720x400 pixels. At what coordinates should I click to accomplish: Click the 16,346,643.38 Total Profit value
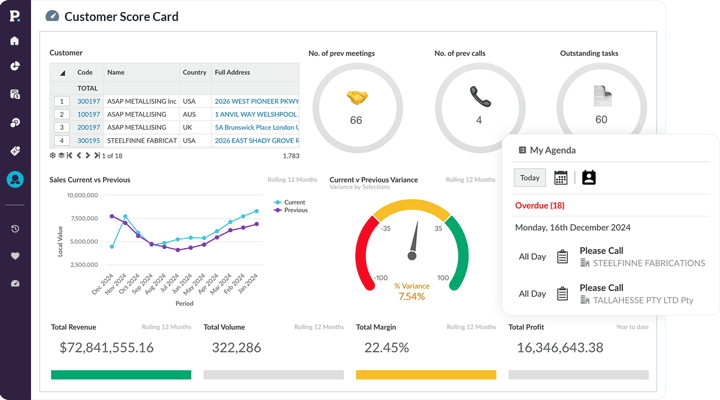pos(560,348)
